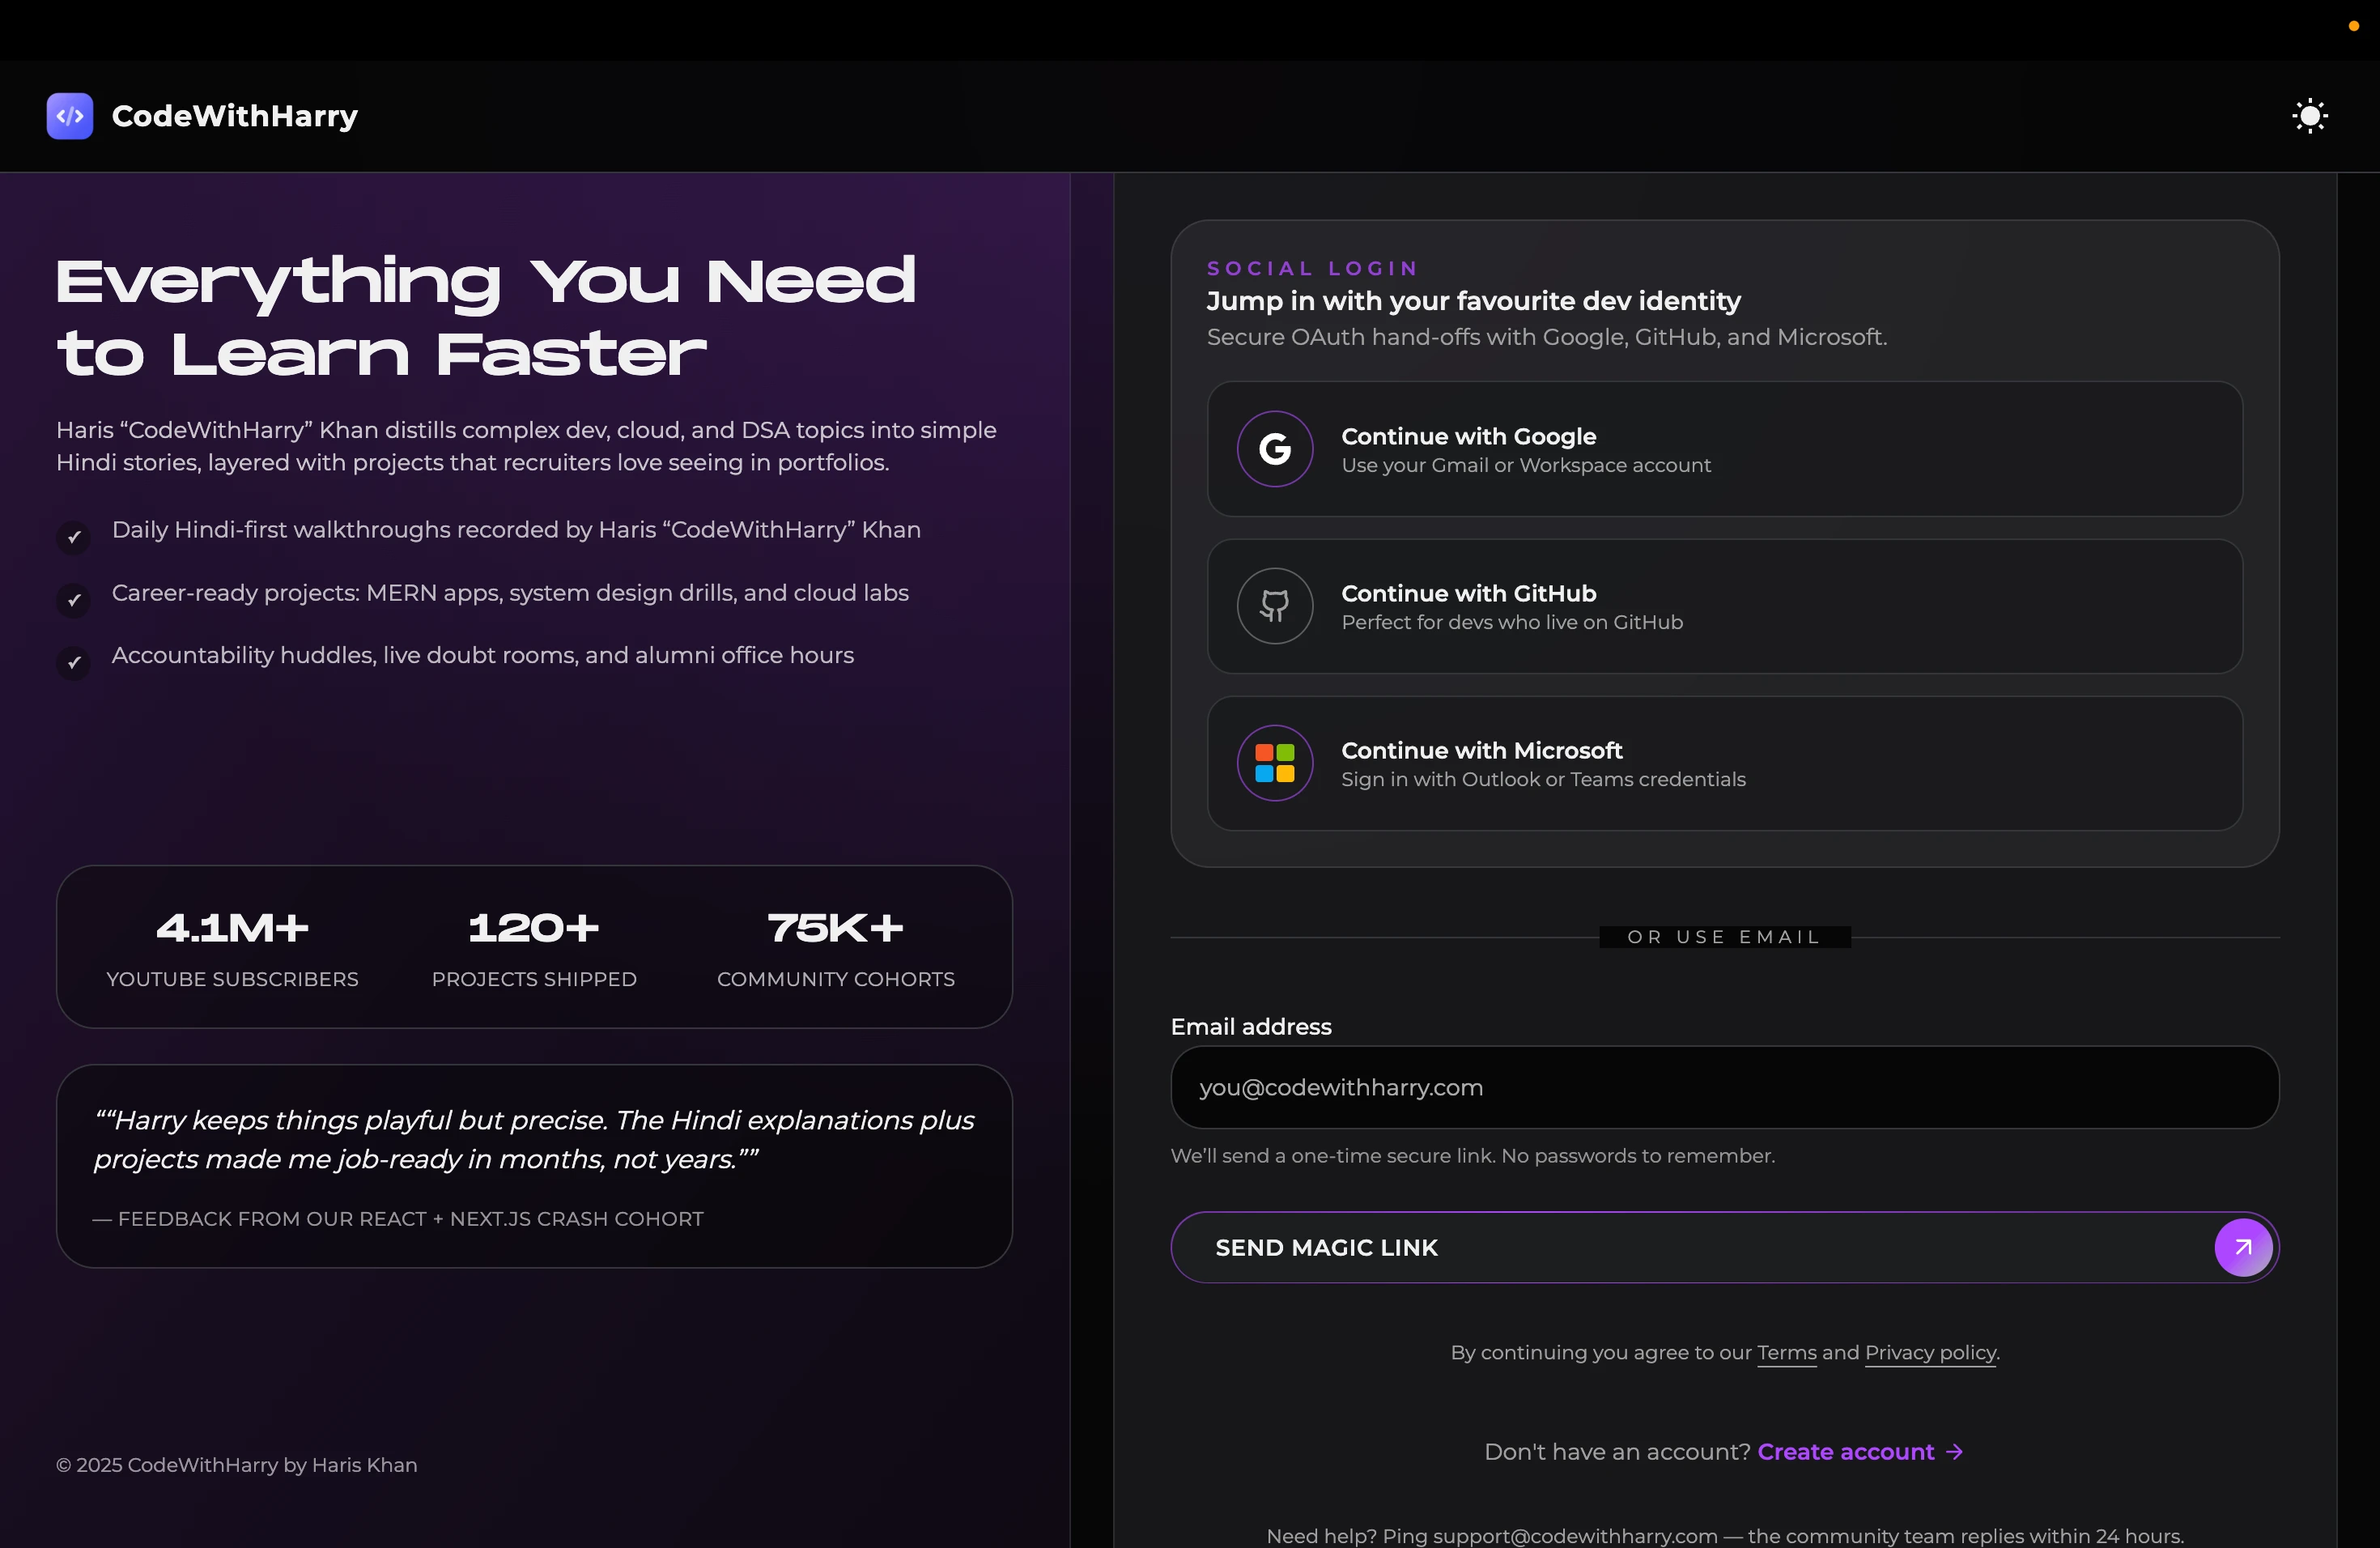Click the Microsoft four-square icon
The image size is (2380, 1548).
1274,763
